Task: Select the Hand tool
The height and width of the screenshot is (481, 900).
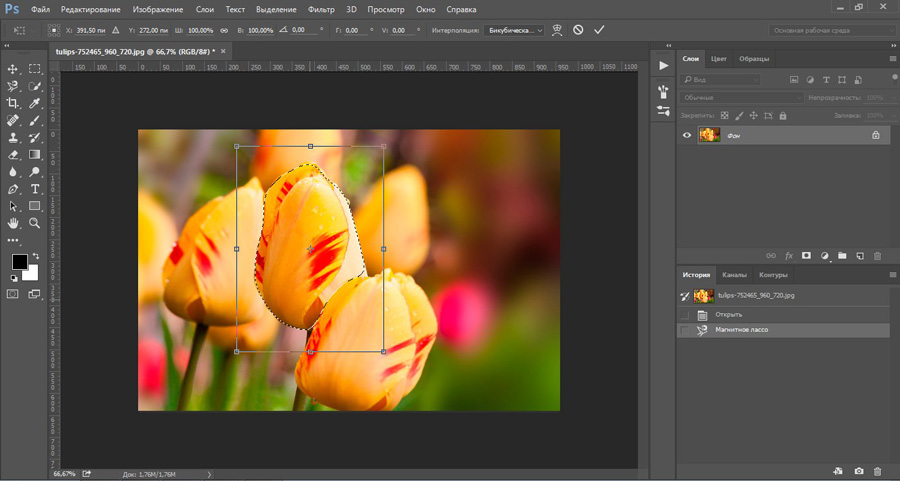Action: (x=13, y=223)
